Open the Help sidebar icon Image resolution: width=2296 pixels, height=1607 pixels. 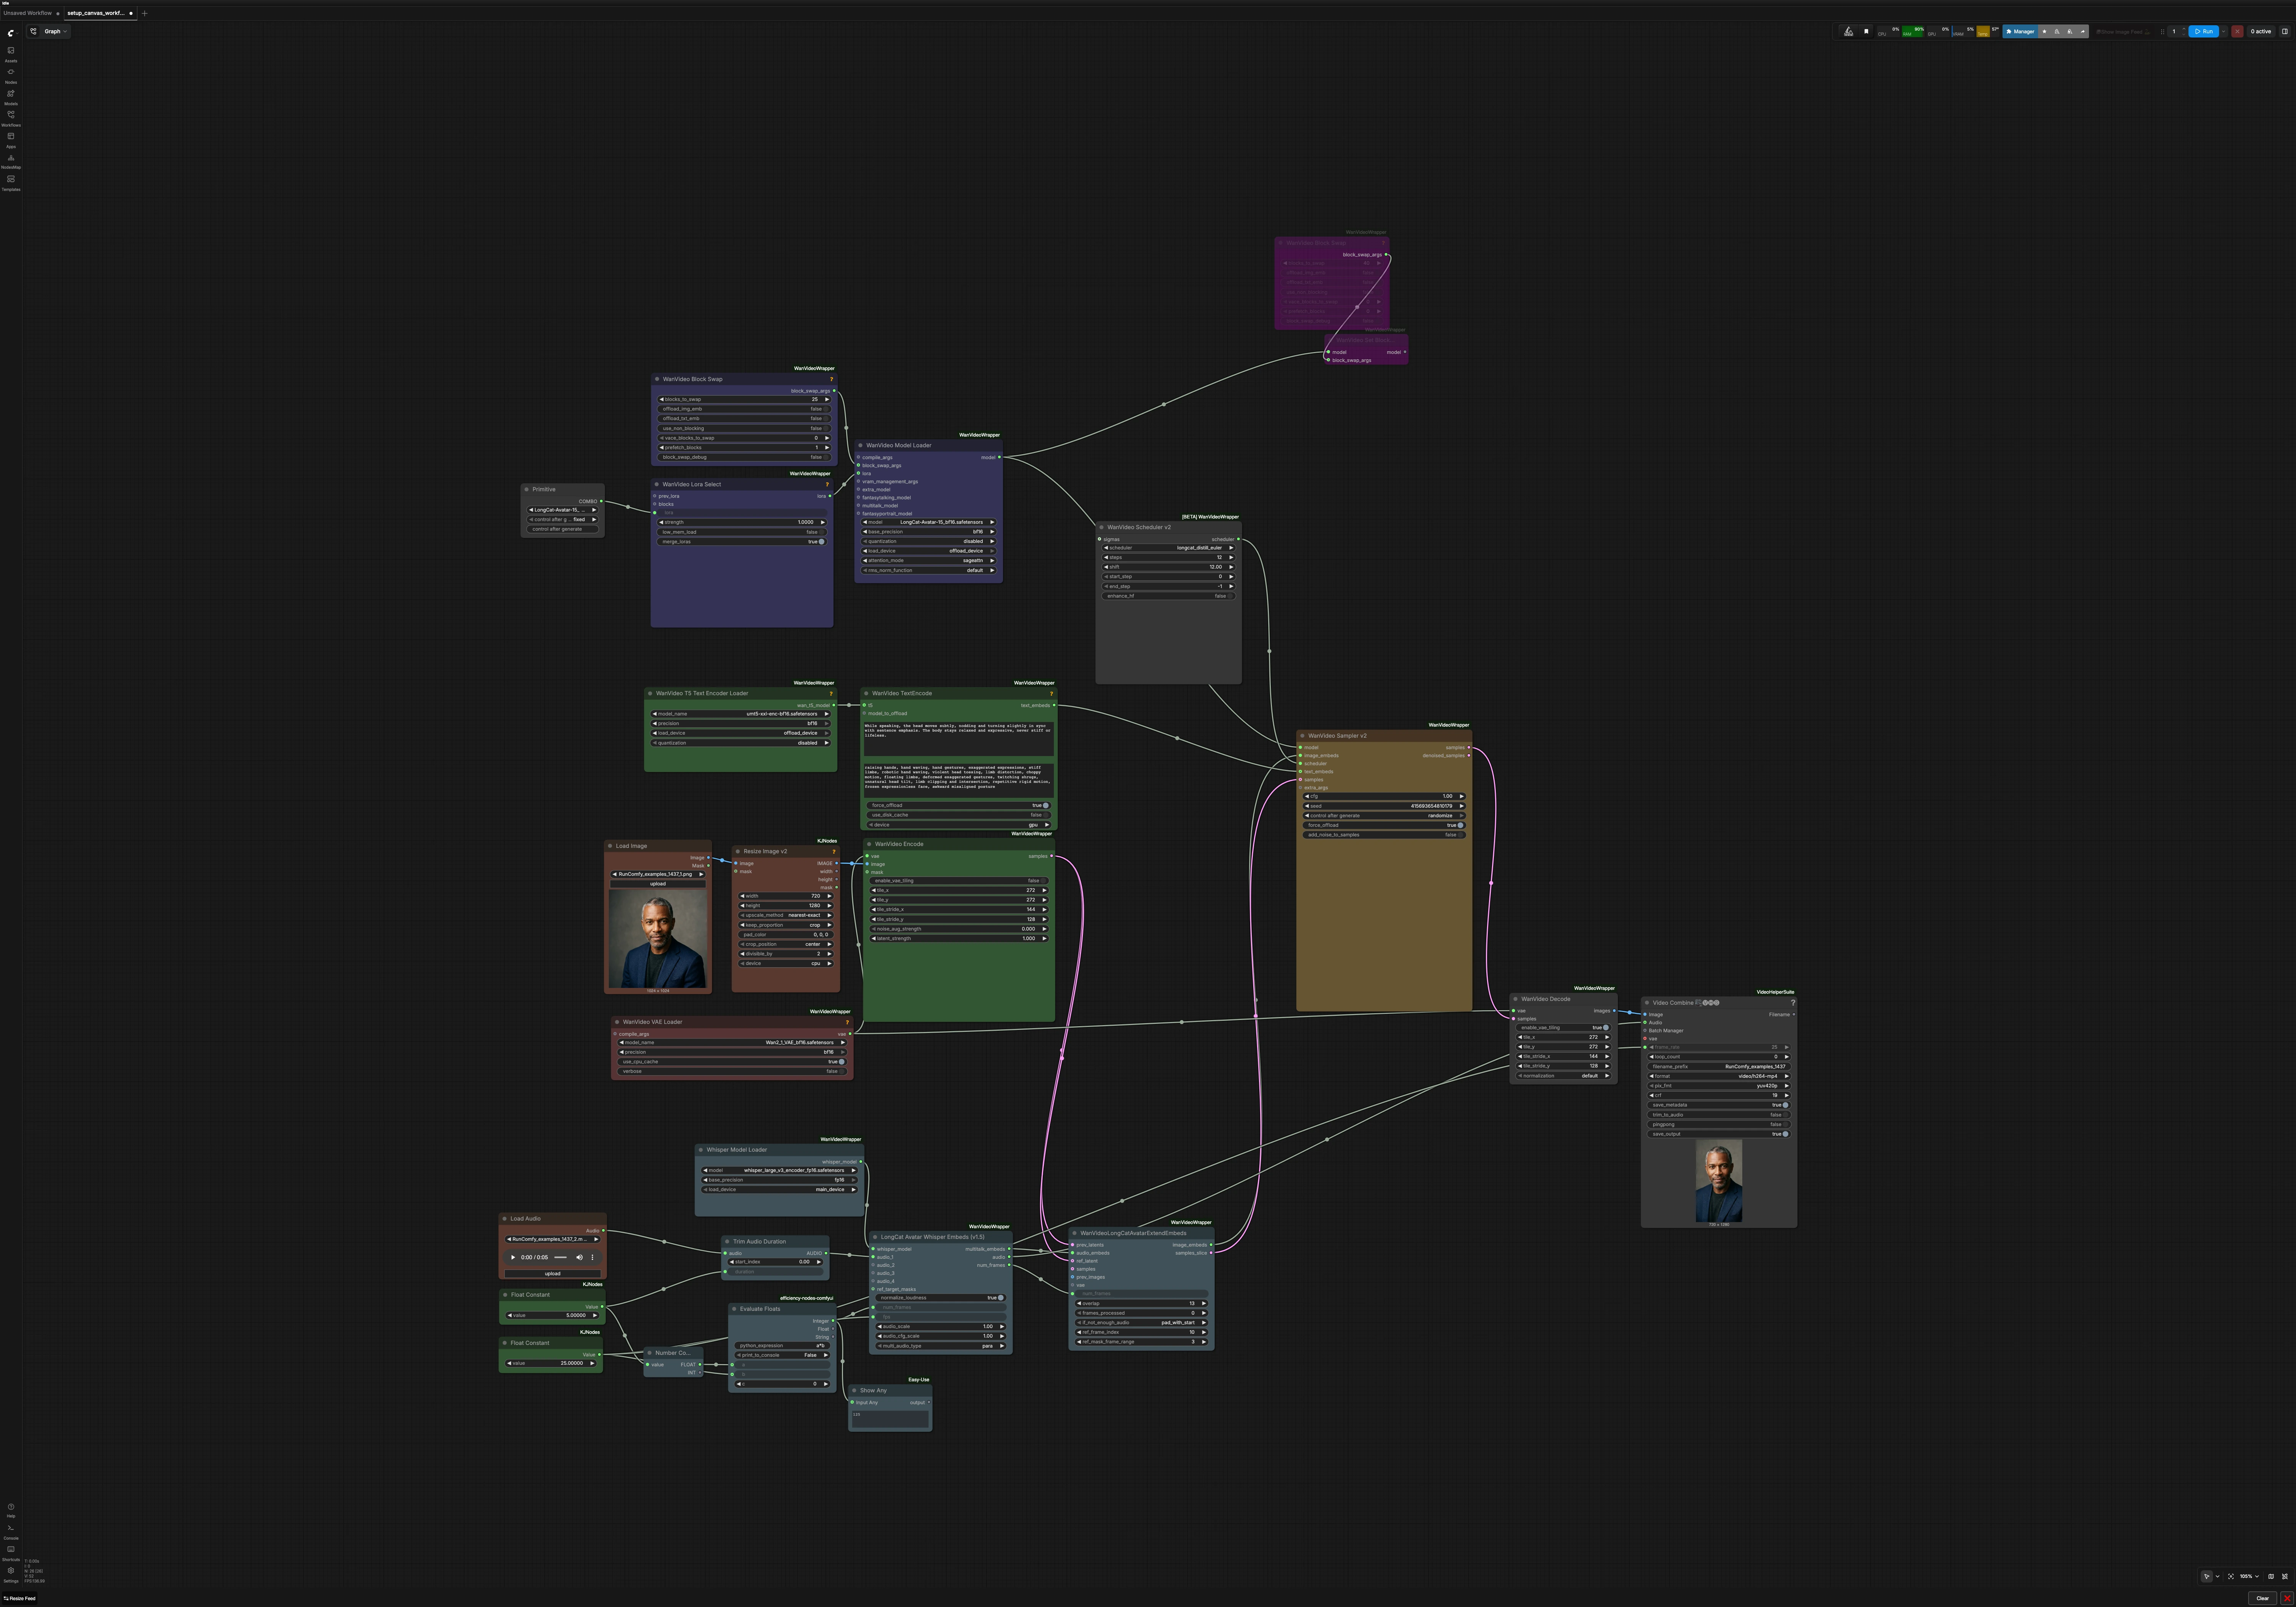(11, 1509)
